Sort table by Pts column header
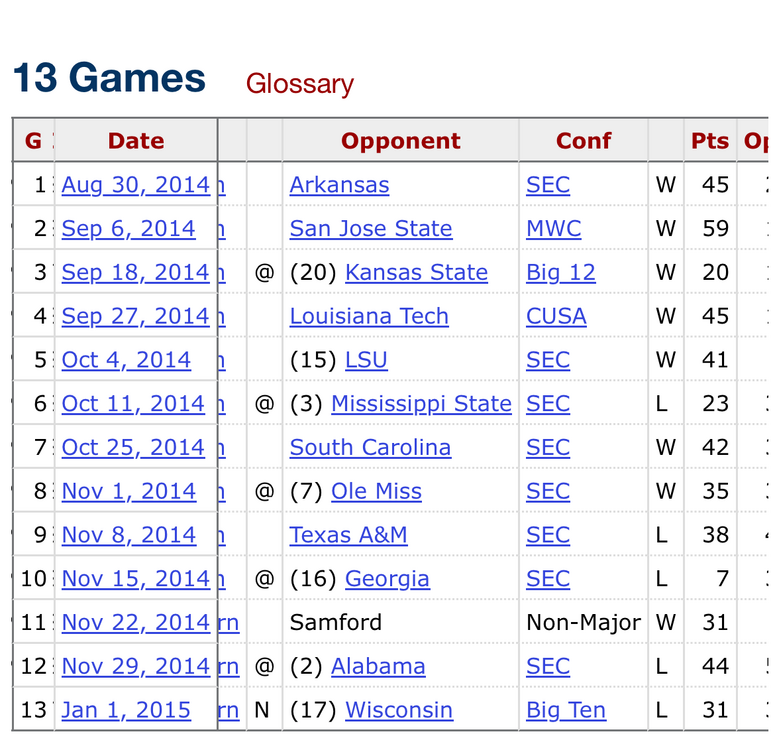781x750 pixels. click(x=710, y=141)
